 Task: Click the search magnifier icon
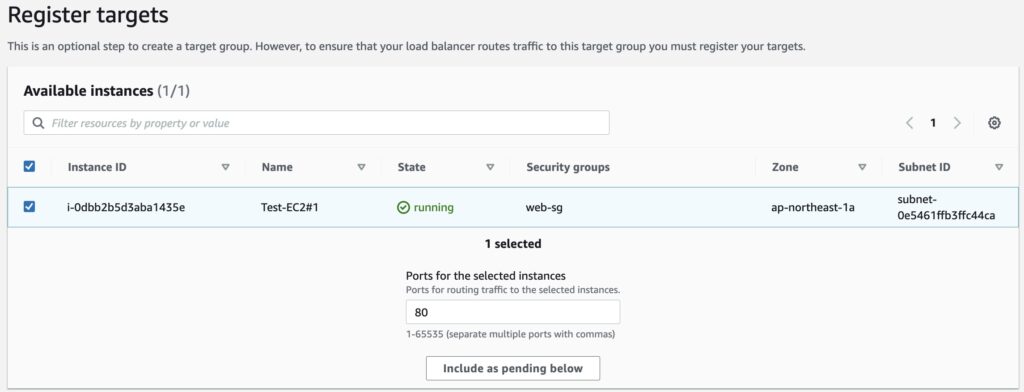coord(39,123)
